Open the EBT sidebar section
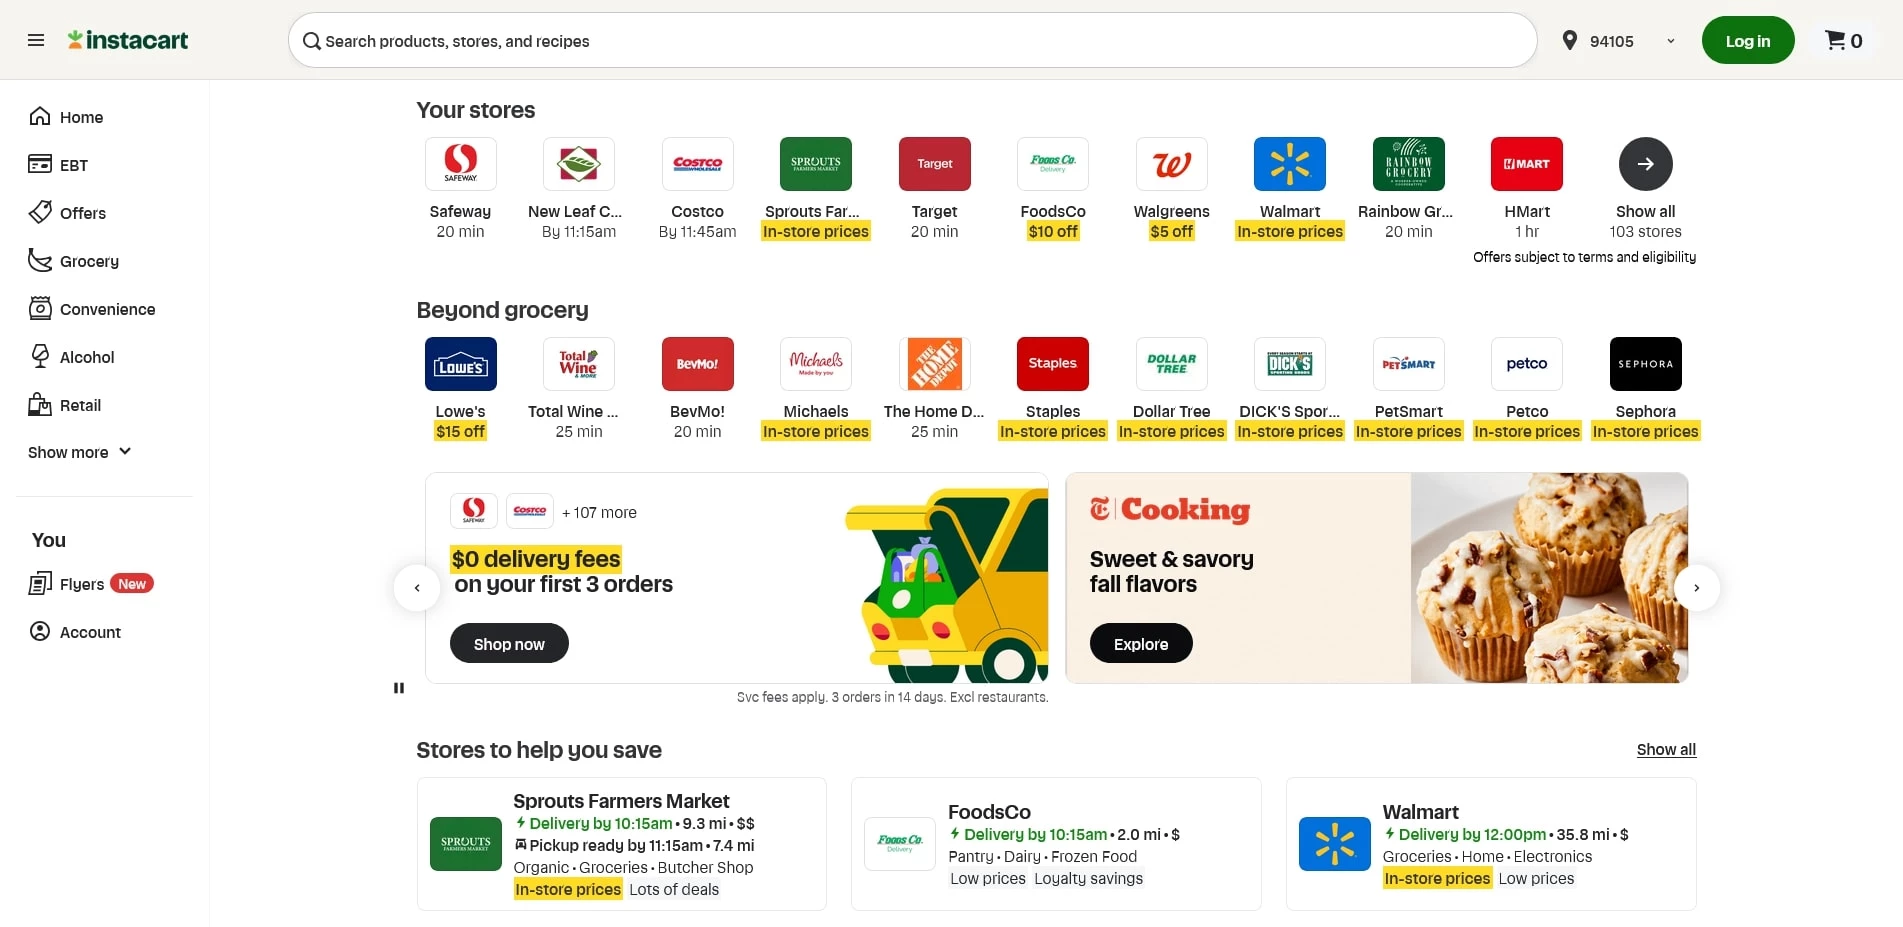The height and width of the screenshot is (927, 1903). point(73,164)
